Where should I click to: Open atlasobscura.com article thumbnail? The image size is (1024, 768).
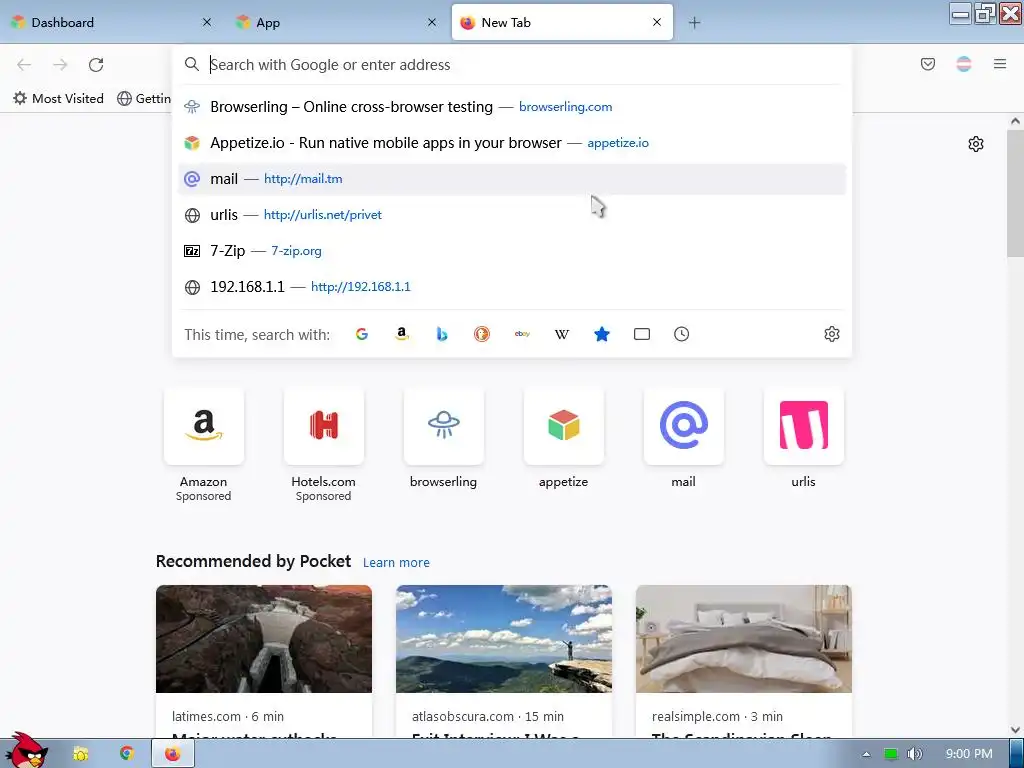click(x=504, y=639)
